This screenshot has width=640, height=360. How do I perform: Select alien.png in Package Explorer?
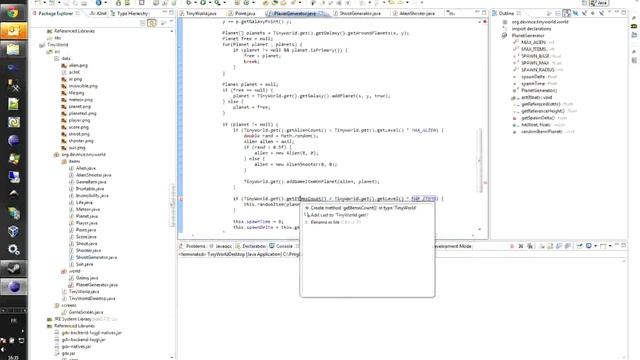(75, 65)
